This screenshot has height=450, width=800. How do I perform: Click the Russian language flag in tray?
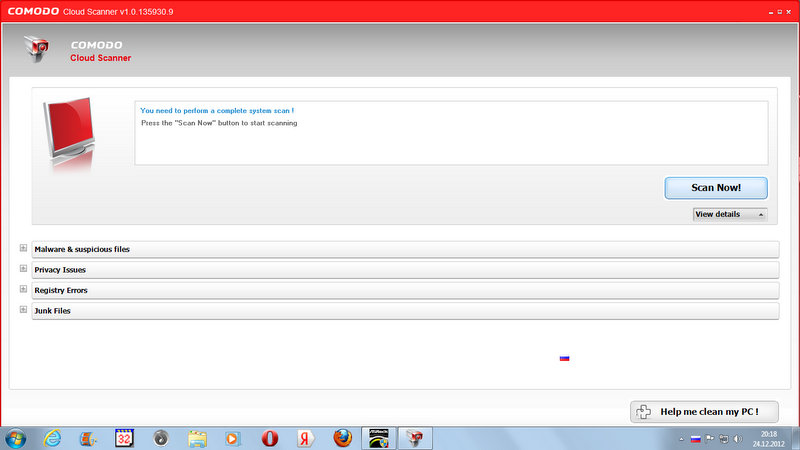tap(695, 439)
